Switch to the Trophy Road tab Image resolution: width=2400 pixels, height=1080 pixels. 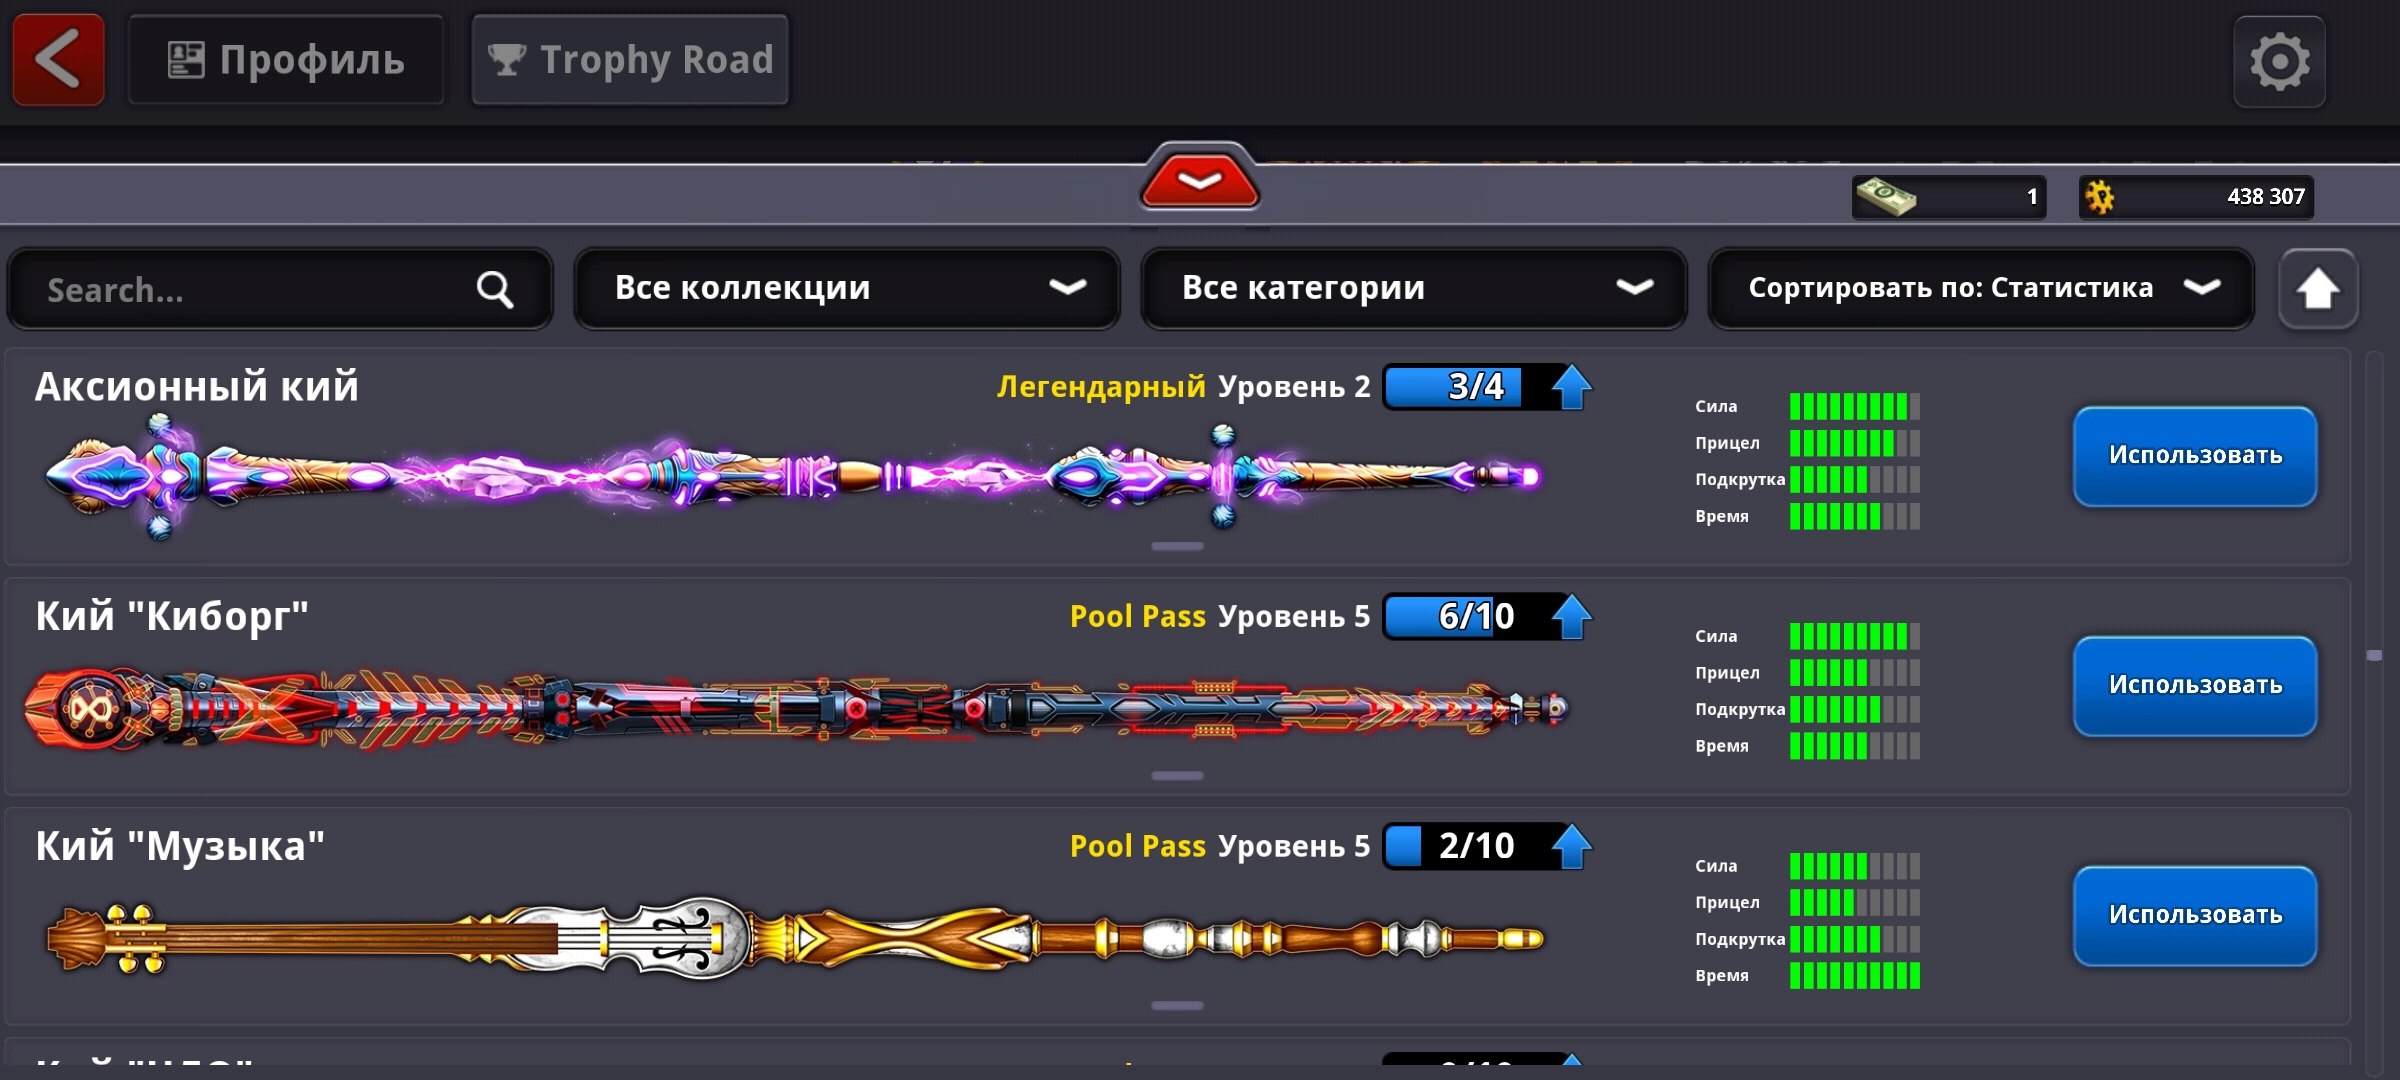(630, 59)
